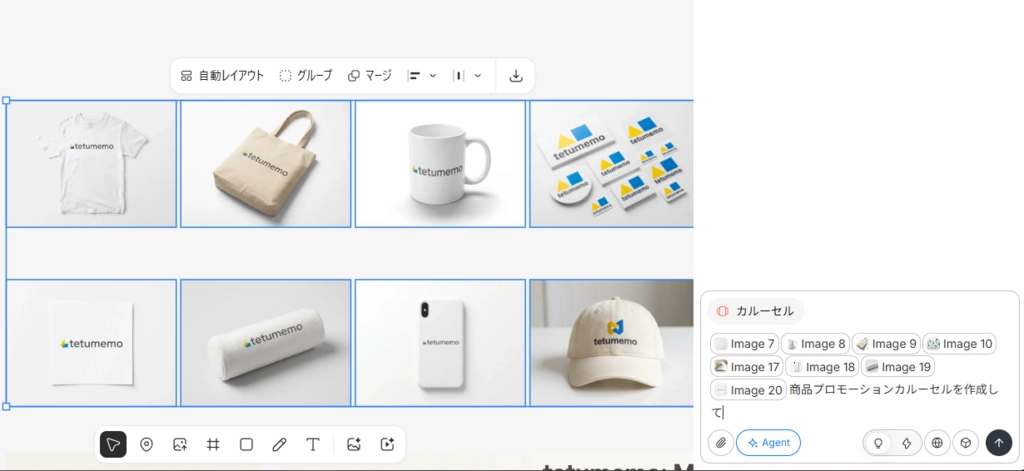Select the Text tool
Screen dimensions: 1024x471
pos(313,445)
